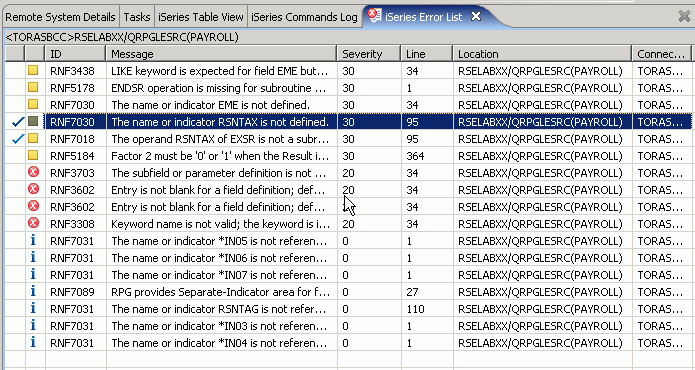
Task: Select LIKE keyword is expected message
Action: [220, 71]
